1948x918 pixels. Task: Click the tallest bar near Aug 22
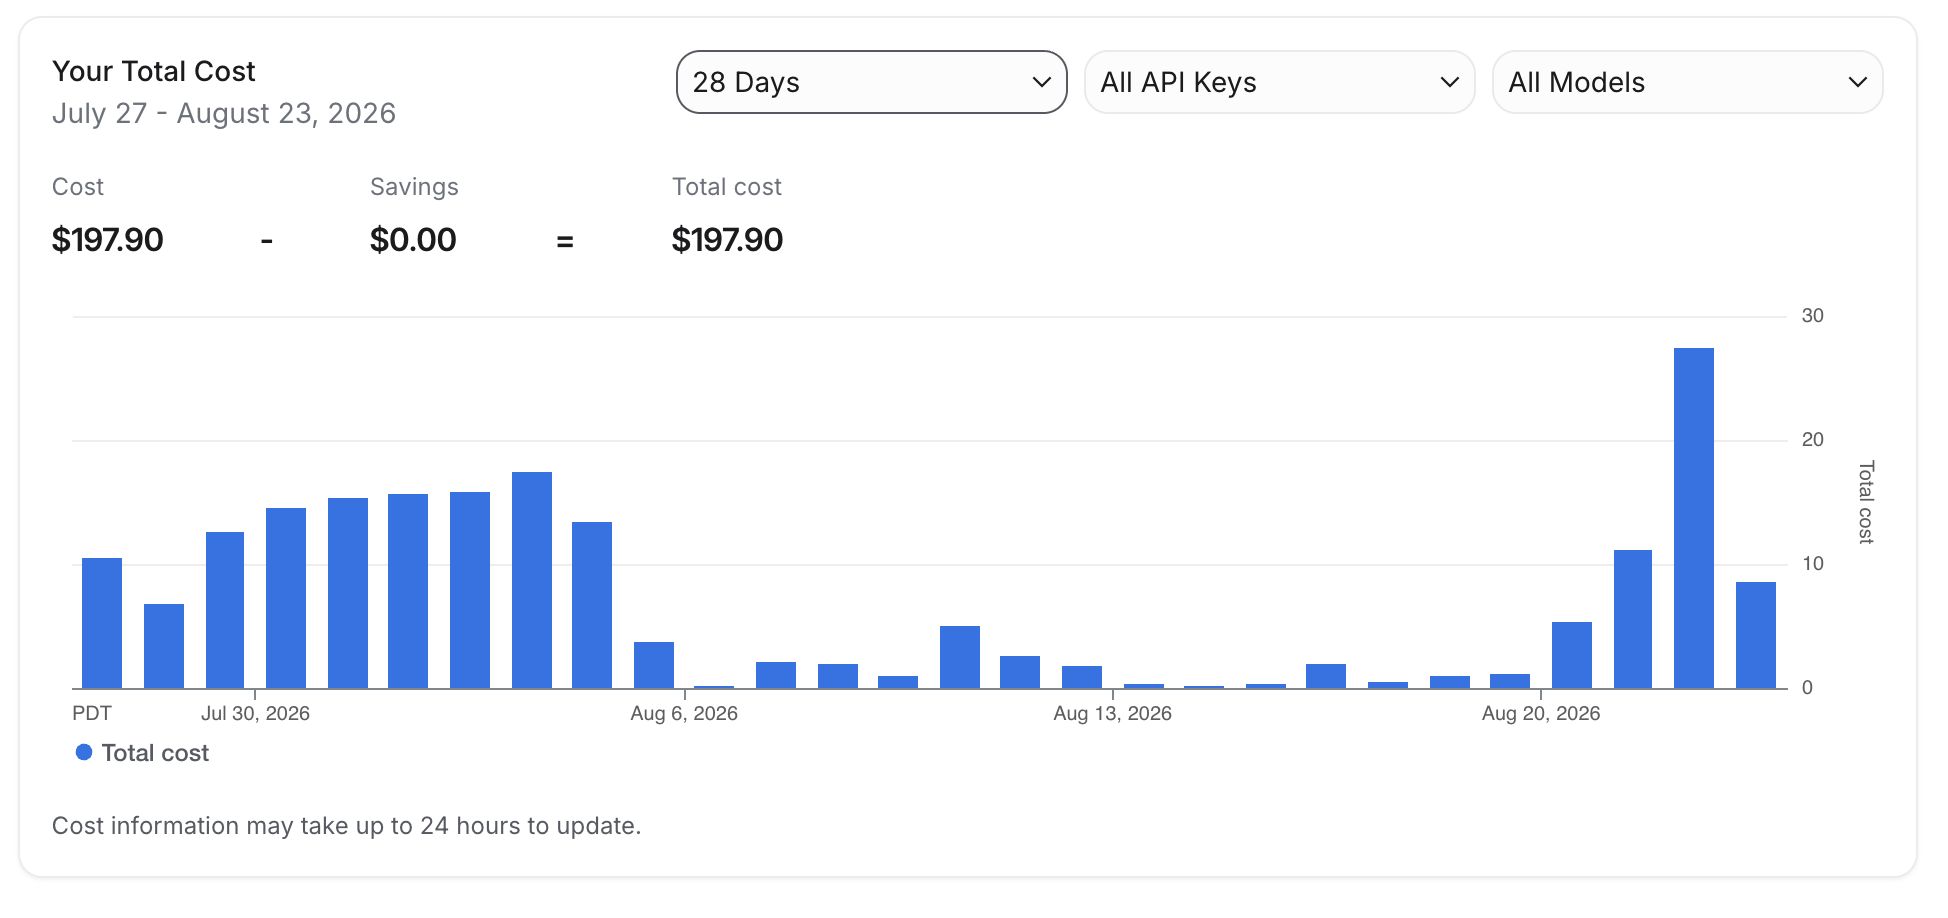pos(1693,518)
